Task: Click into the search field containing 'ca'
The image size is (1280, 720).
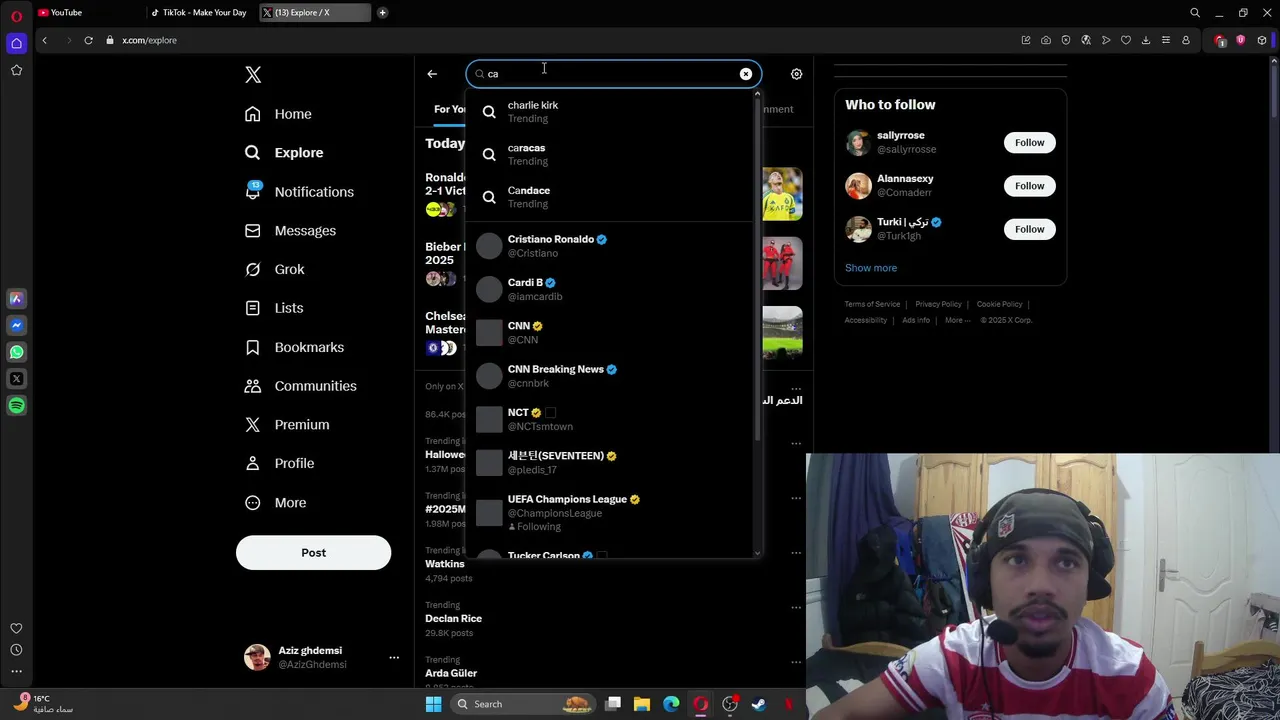Action: pyautogui.click(x=613, y=74)
